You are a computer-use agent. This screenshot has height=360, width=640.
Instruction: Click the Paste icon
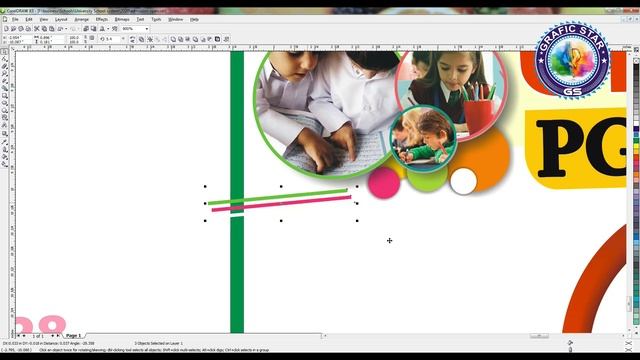(51, 29)
